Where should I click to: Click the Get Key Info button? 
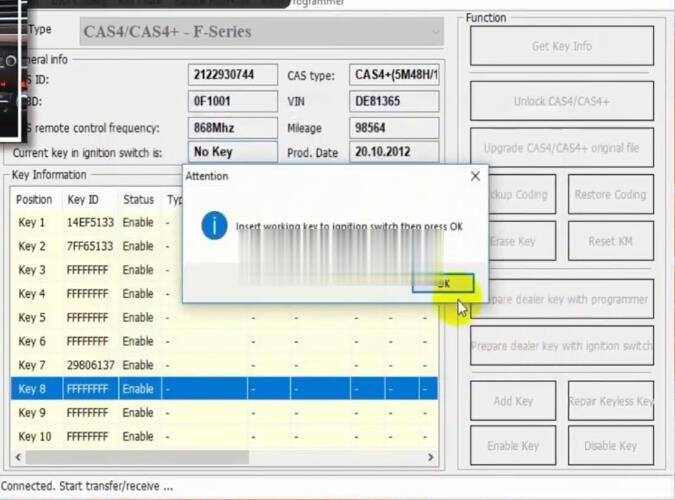(562, 46)
